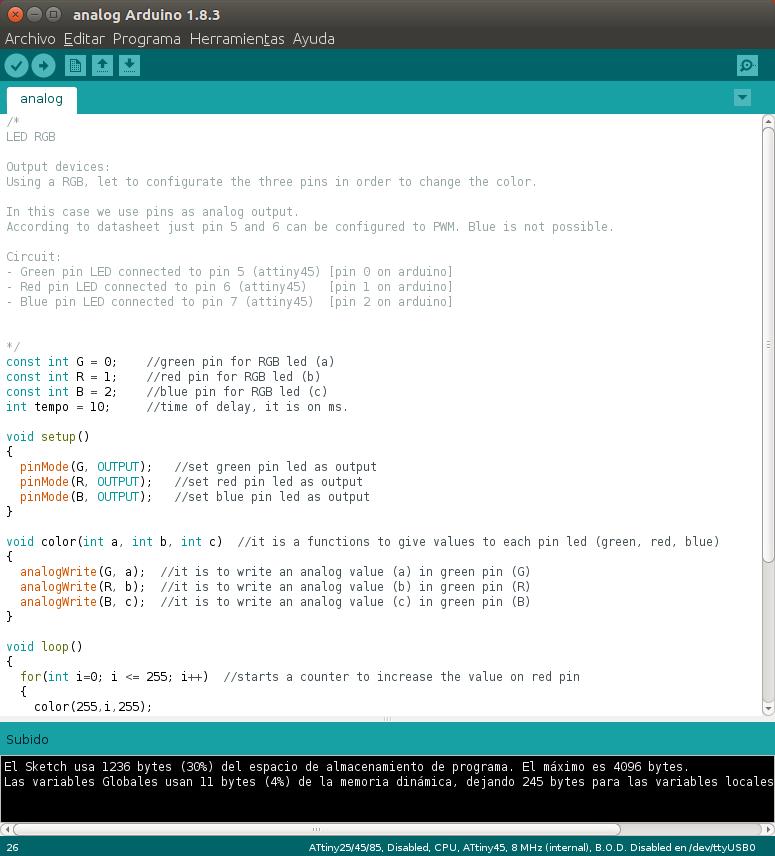This screenshot has width=775, height=856.
Task: Expand the tab options dropdown arrow
Action: click(742, 98)
